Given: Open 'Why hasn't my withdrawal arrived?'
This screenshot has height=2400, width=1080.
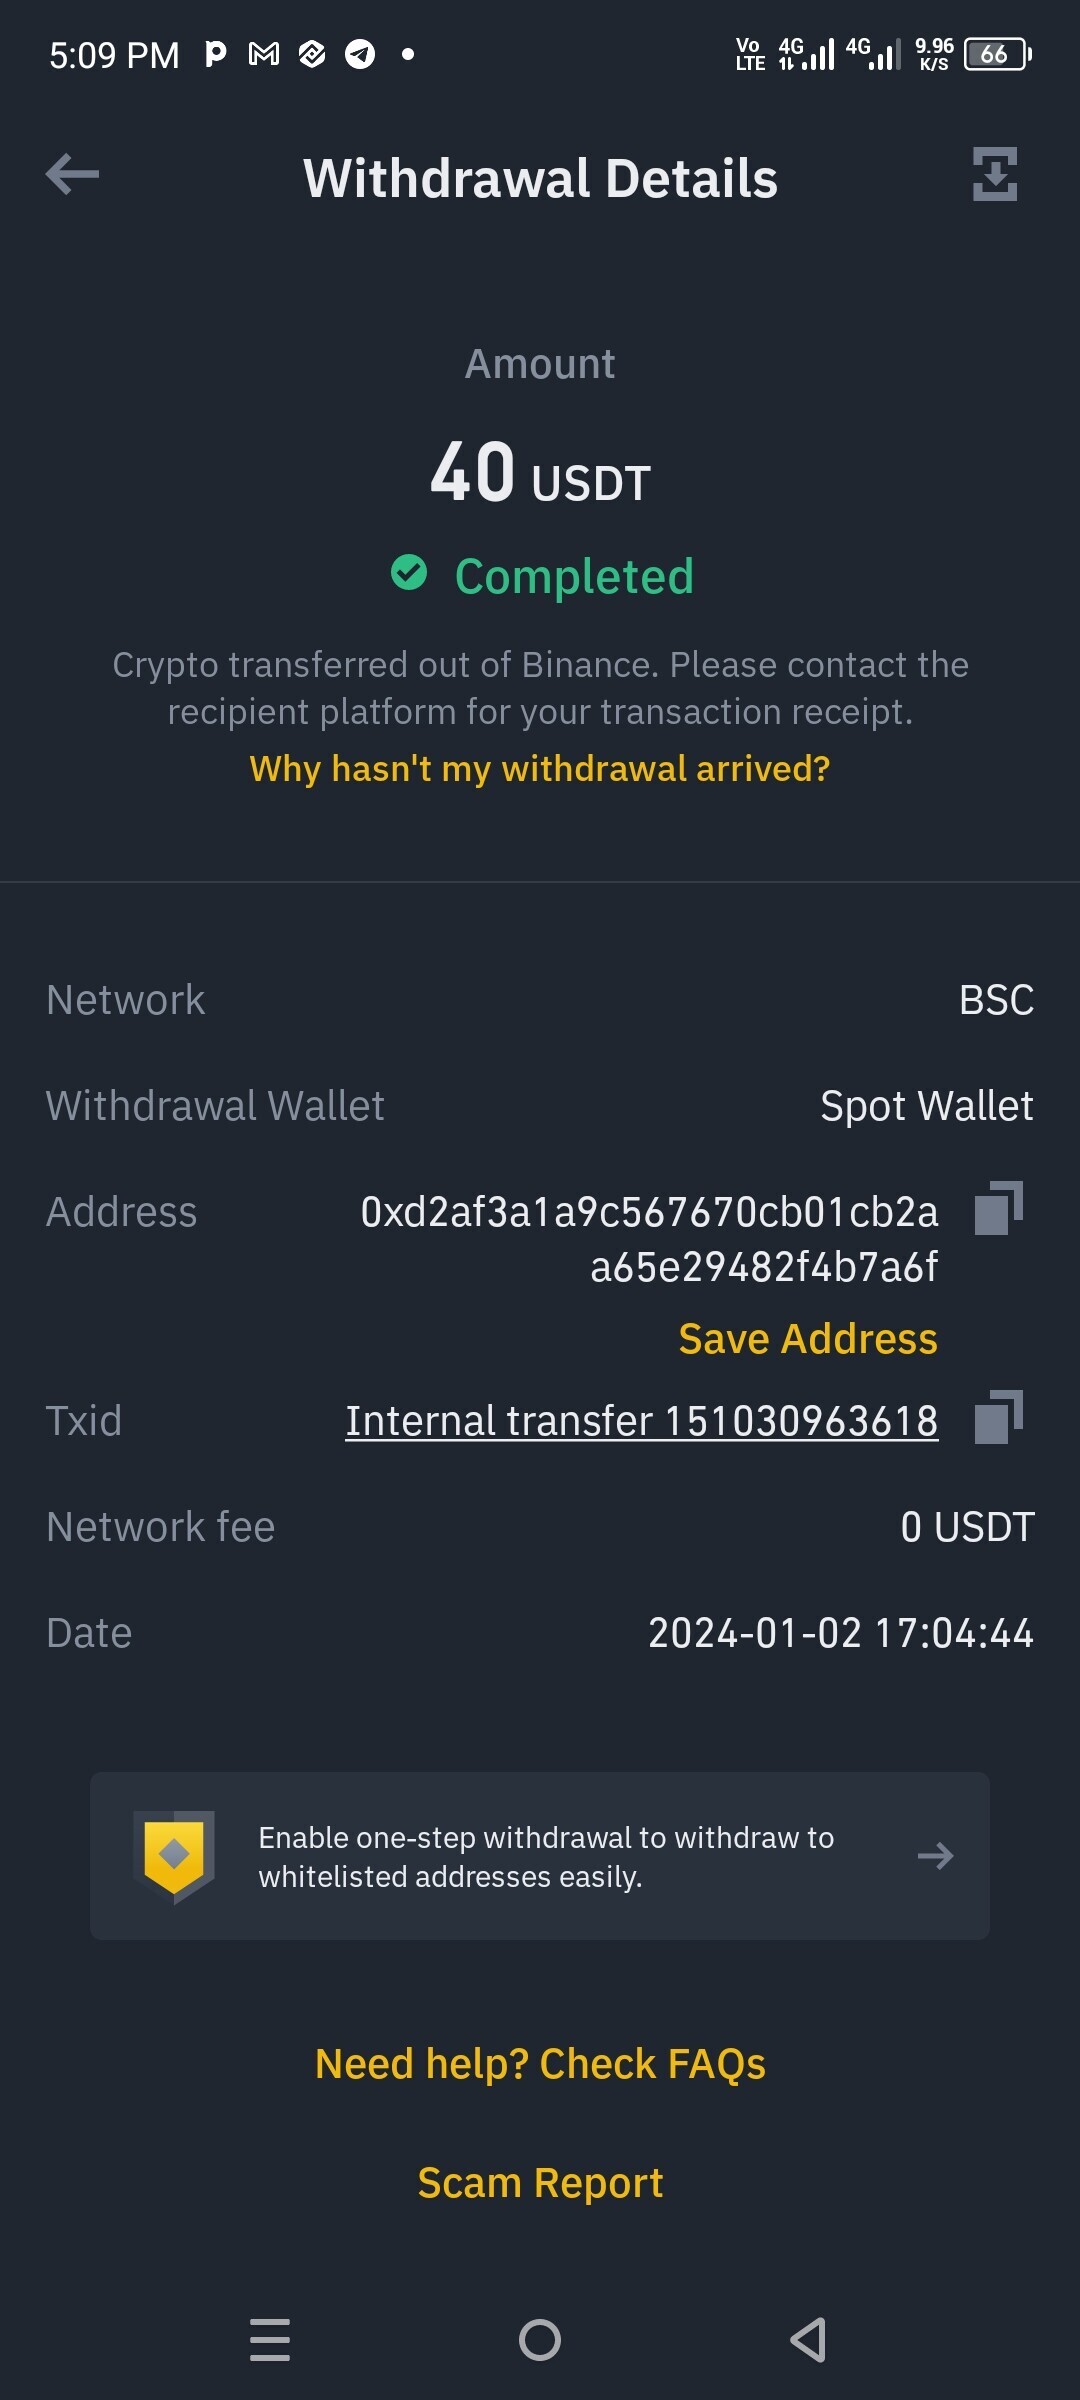Looking at the screenshot, I should tap(540, 768).
